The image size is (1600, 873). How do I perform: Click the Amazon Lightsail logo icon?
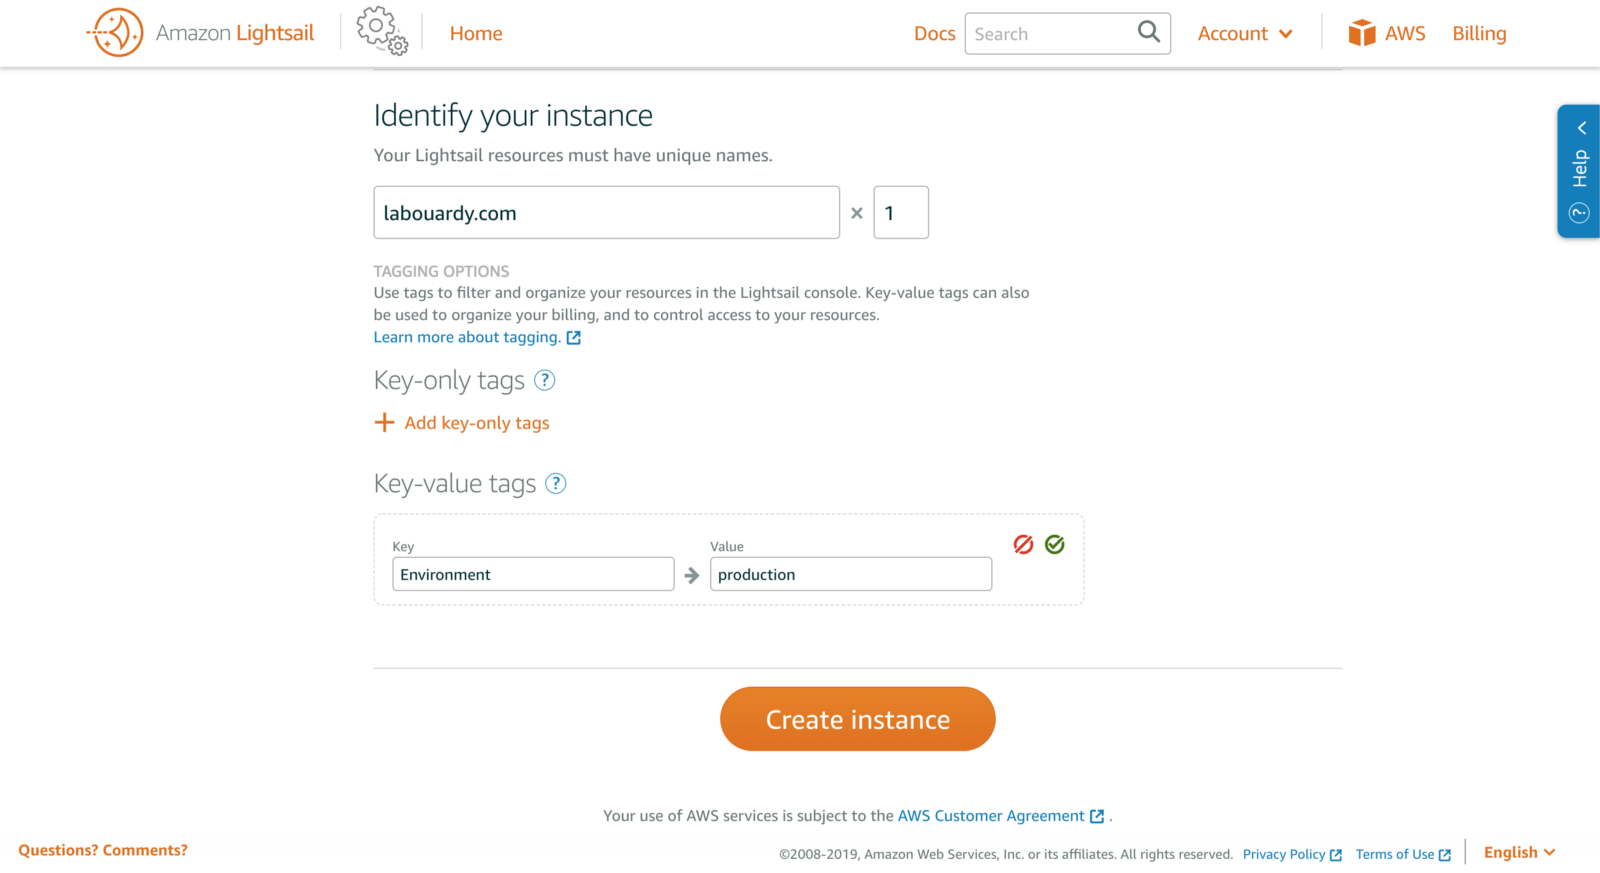pos(116,33)
